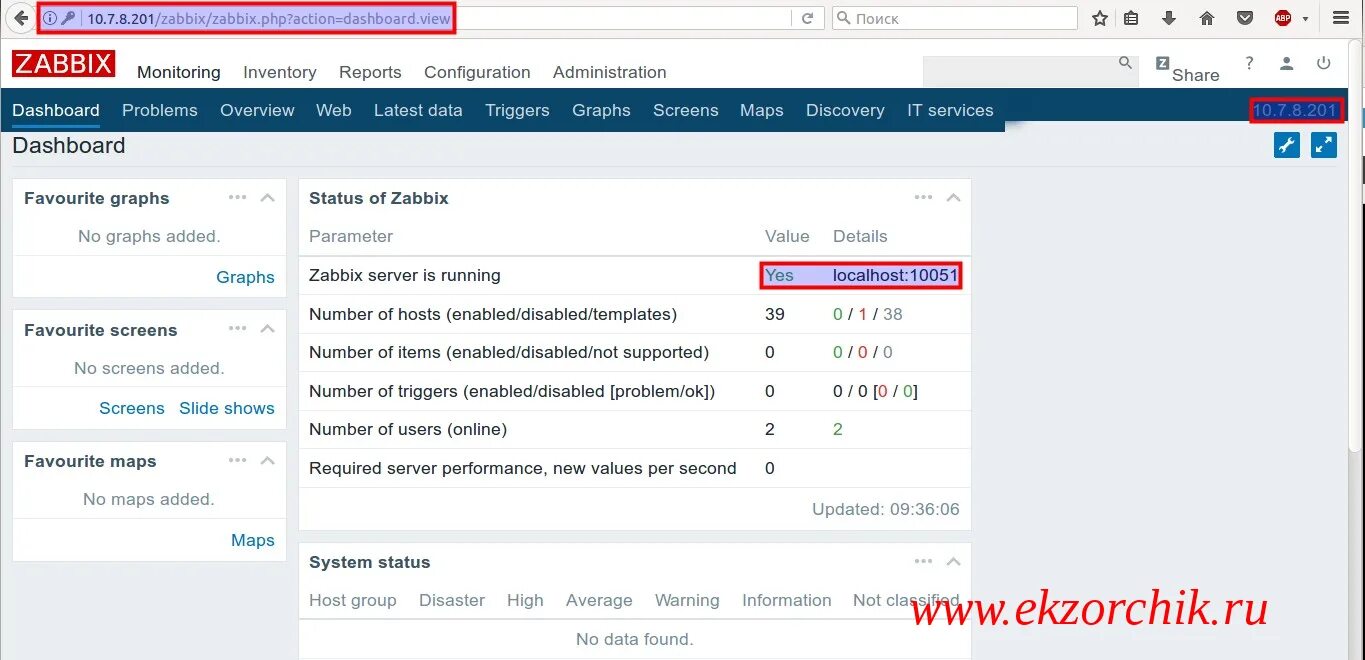Screen dimensions: 1365x660
Task: Go to the Maps tab in submenu
Action: pos(762,110)
